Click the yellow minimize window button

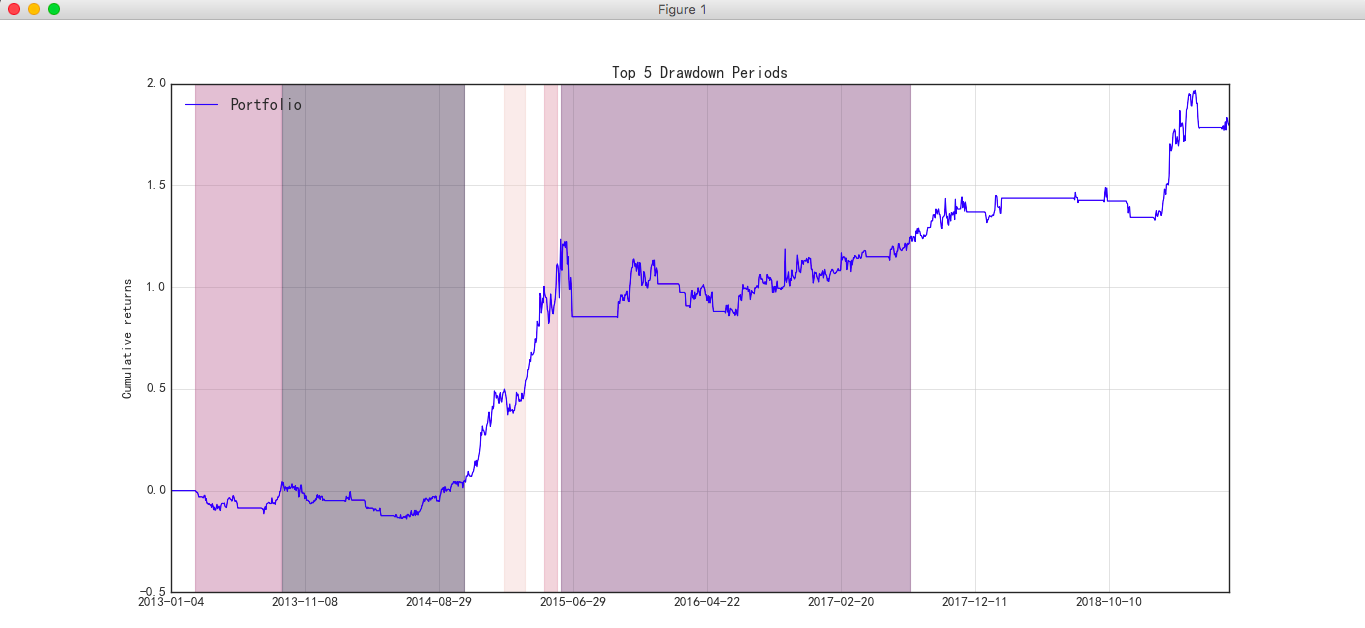34,9
